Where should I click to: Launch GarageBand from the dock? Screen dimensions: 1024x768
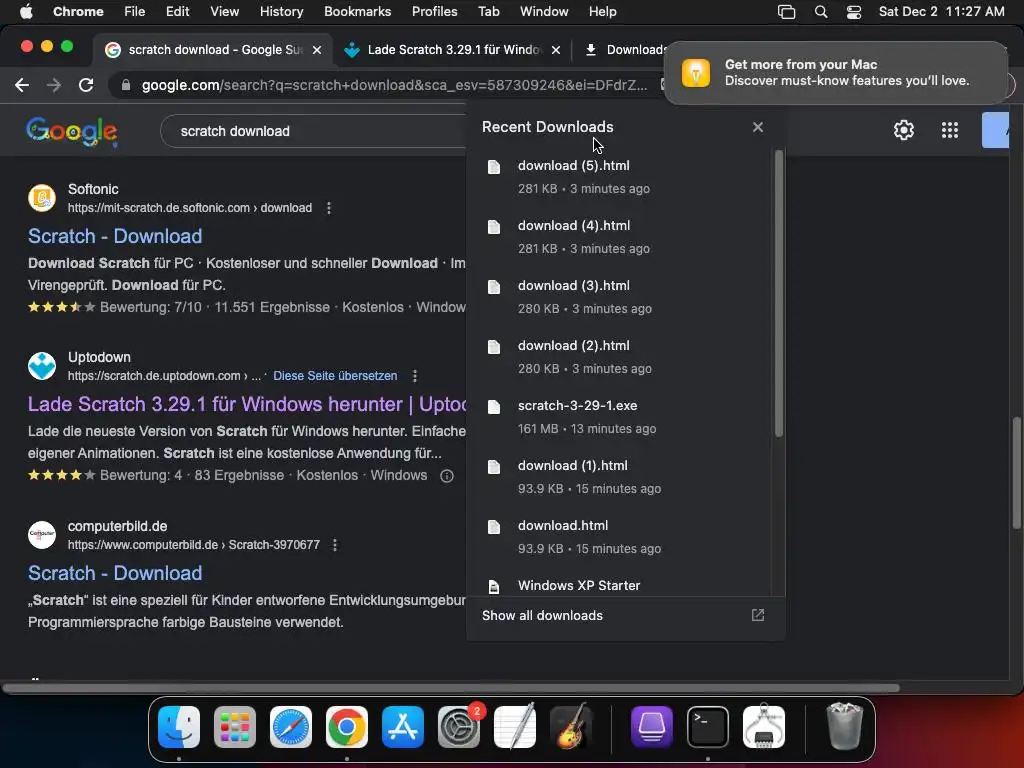[571, 727]
